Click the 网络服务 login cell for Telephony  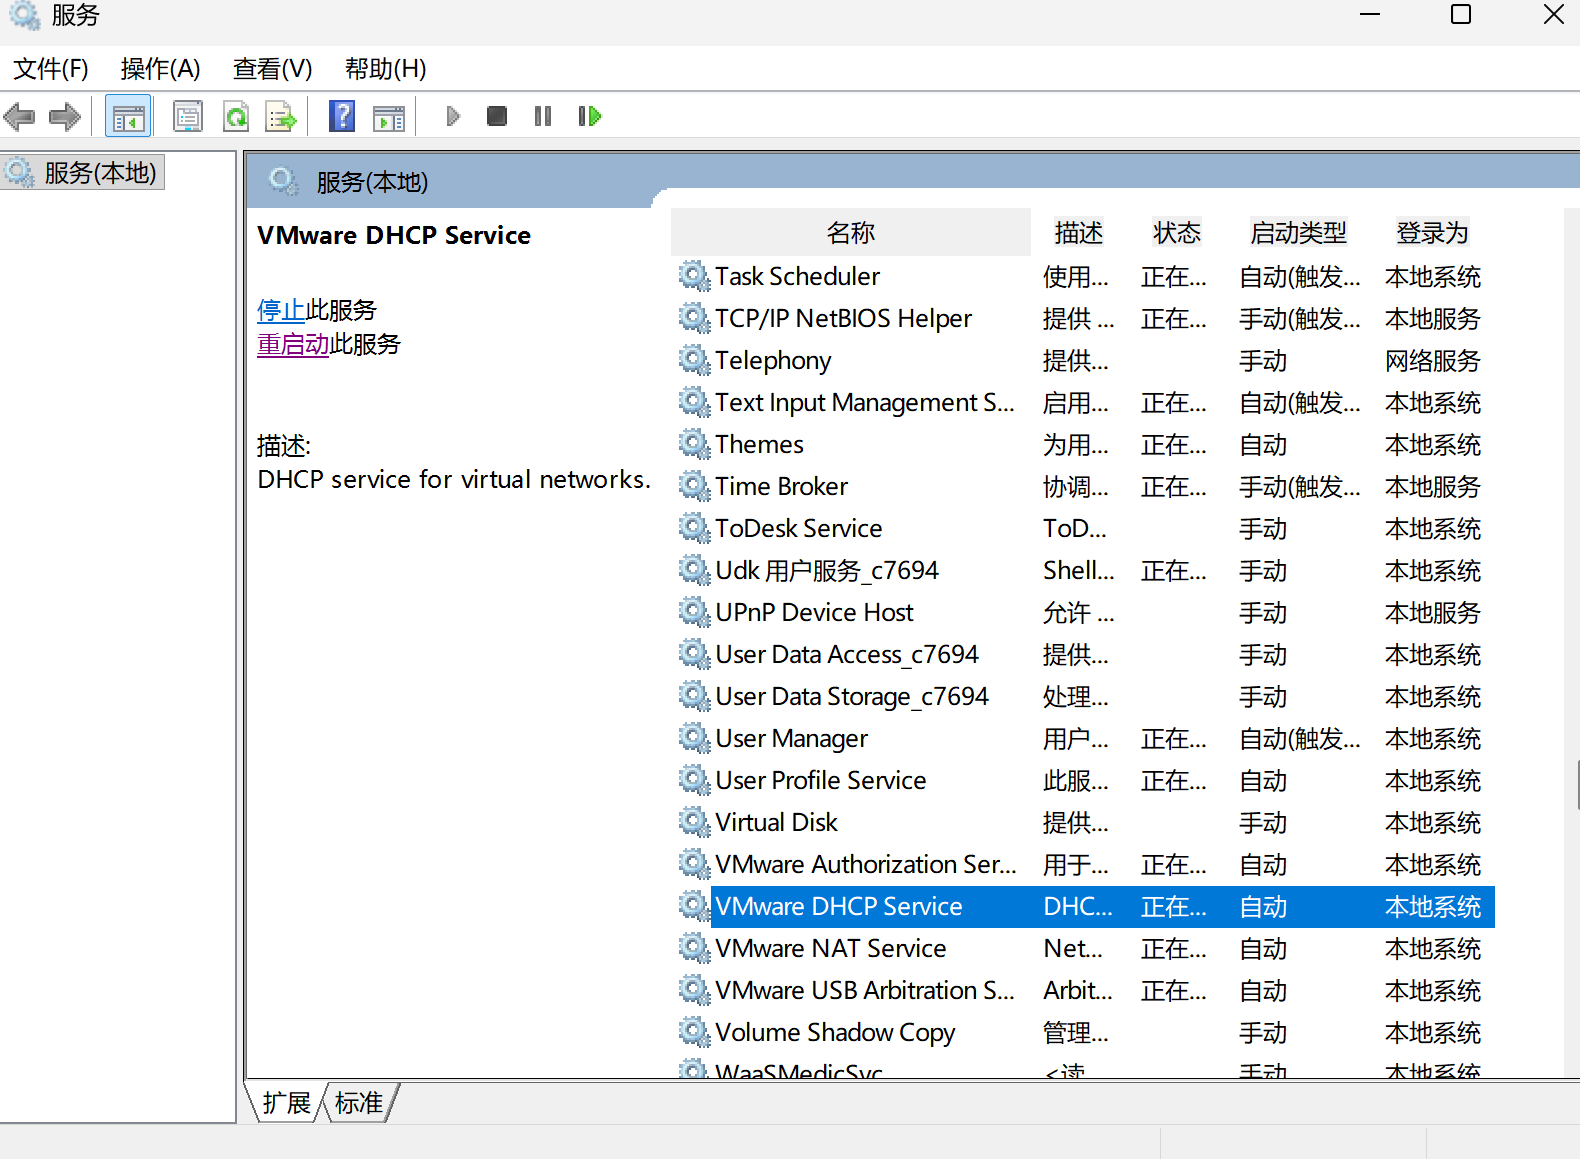(x=1432, y=361)
